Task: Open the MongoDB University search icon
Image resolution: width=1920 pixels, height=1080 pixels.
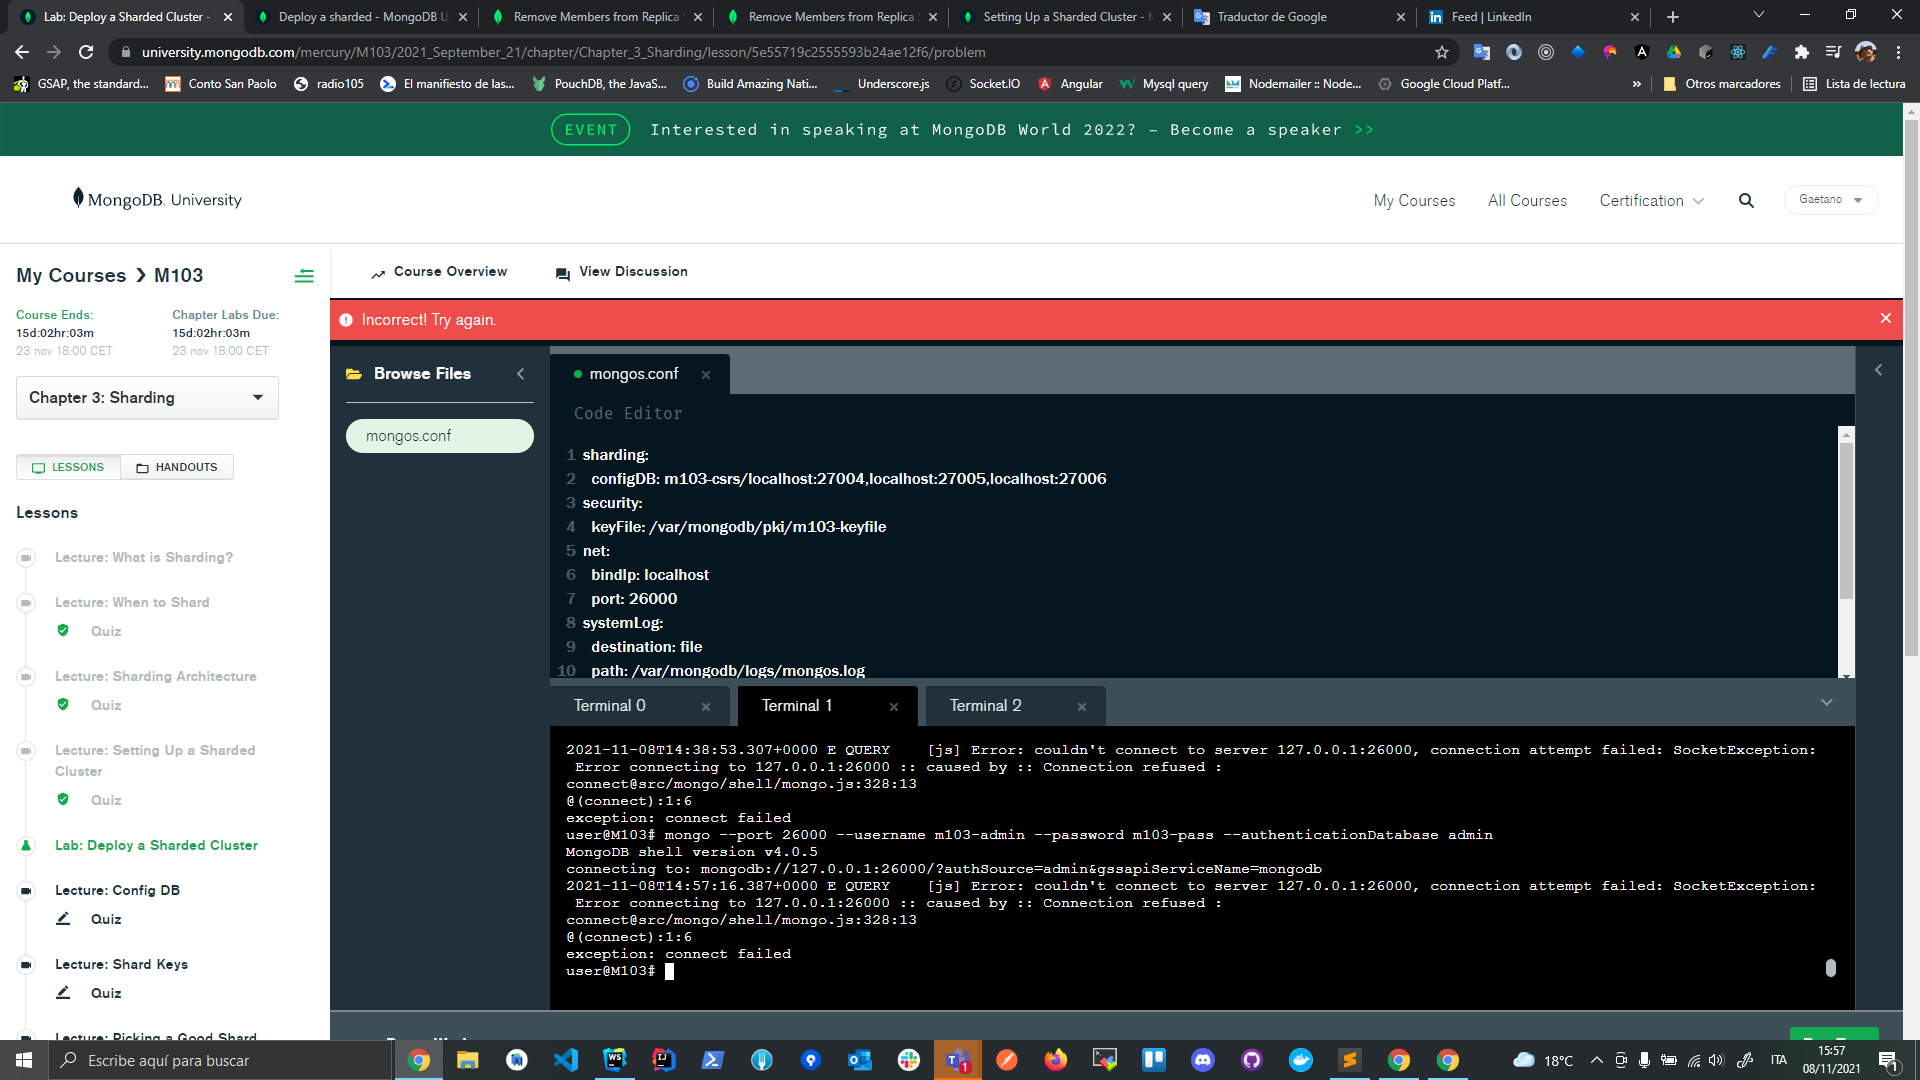Action: [1746, 200]
